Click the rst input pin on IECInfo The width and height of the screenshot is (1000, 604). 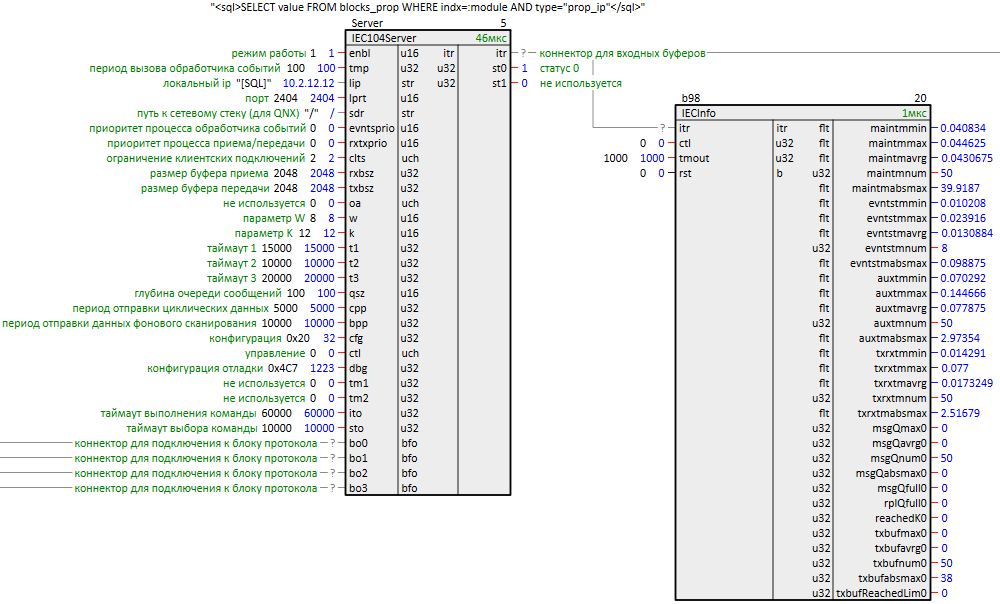tap(685, 173)
